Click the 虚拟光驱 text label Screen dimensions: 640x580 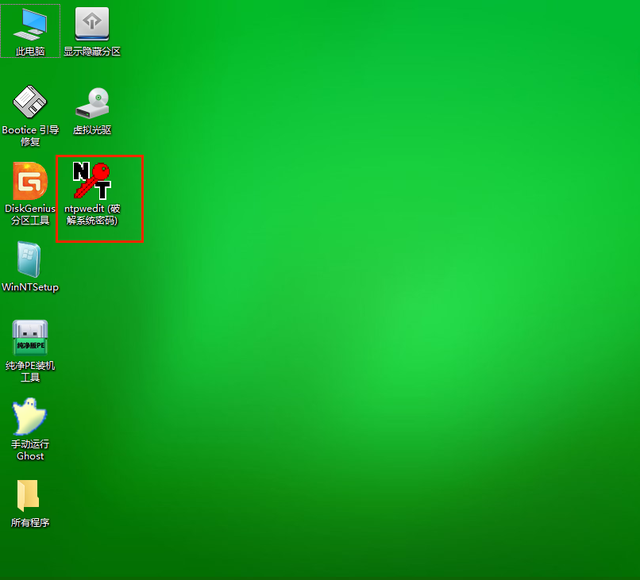(x=92, y=130)
